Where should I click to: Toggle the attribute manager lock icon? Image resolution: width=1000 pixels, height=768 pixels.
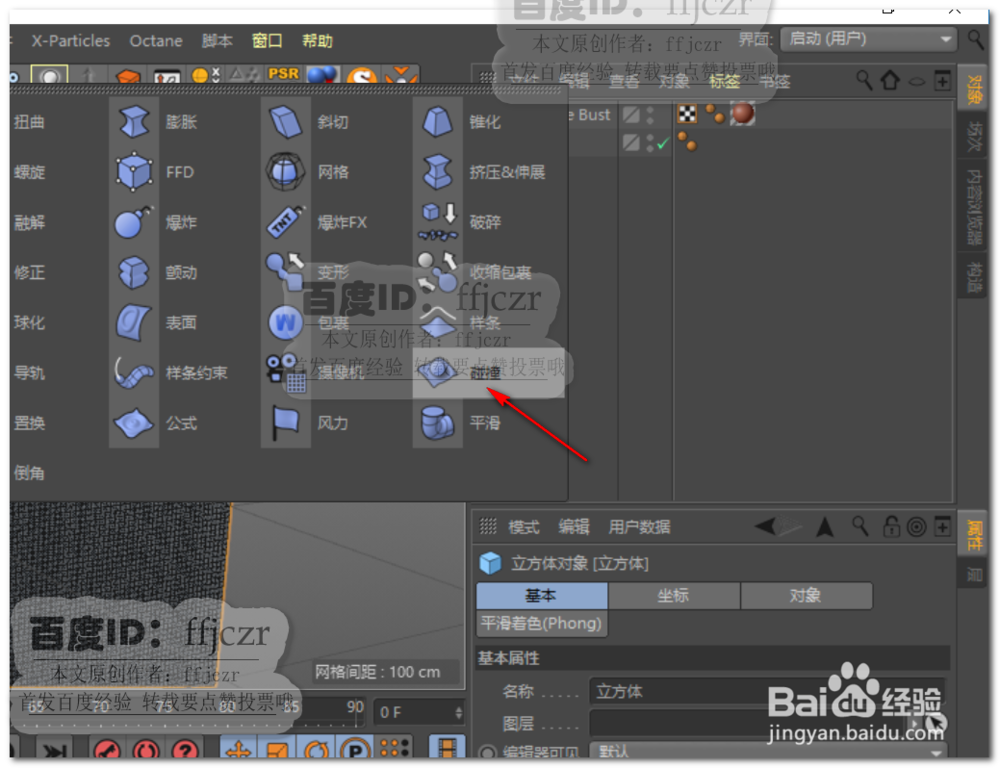(x=891, y=526)
